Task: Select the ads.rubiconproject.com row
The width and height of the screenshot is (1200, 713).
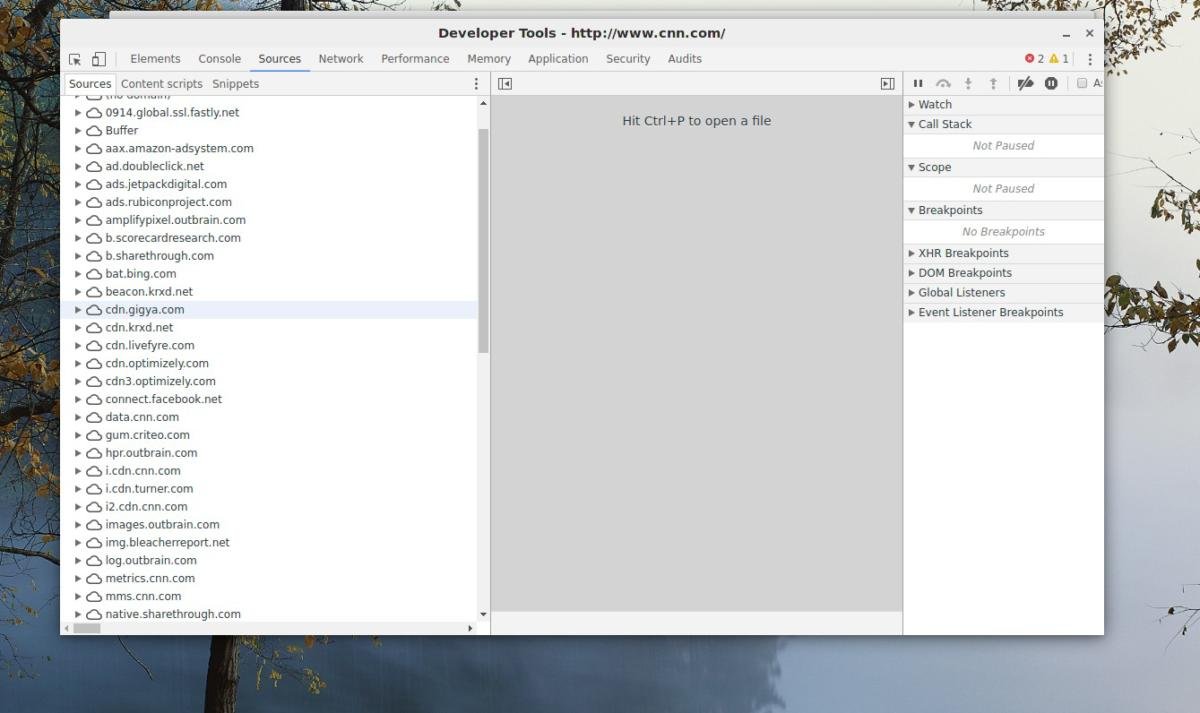Action: (x=269, y=202)
